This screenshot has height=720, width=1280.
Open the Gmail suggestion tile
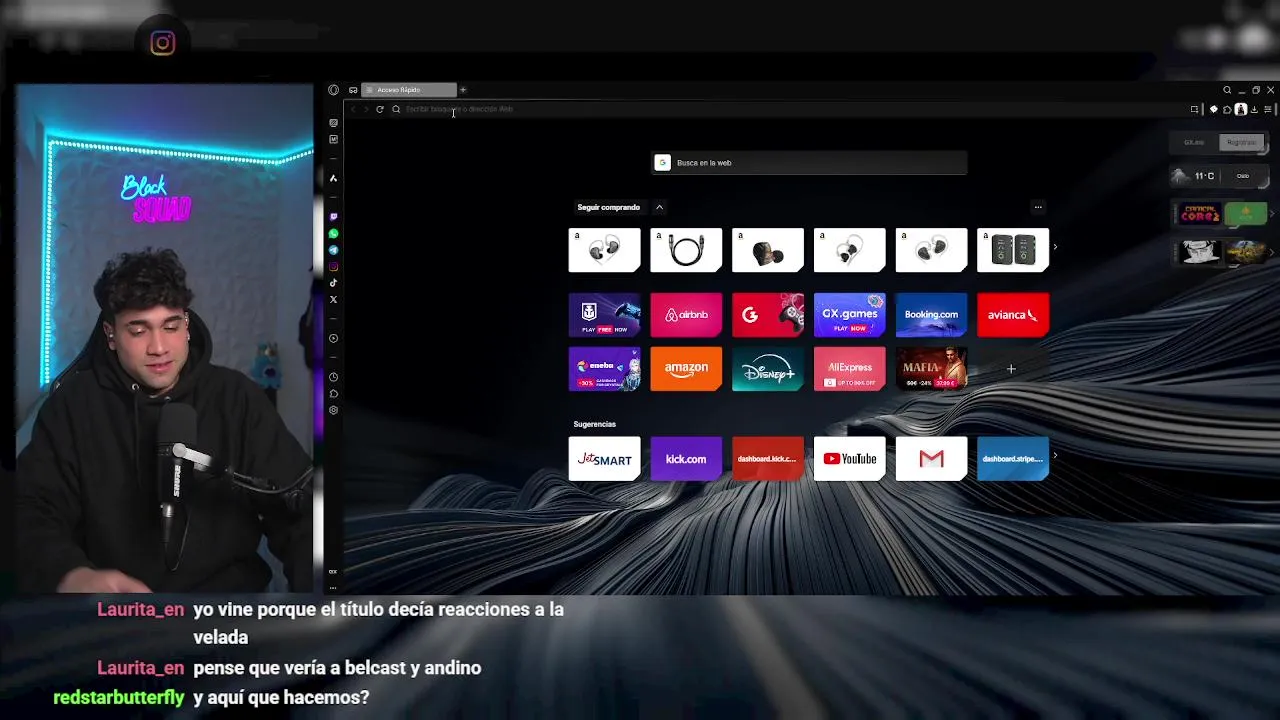click(x=931, y=459)
